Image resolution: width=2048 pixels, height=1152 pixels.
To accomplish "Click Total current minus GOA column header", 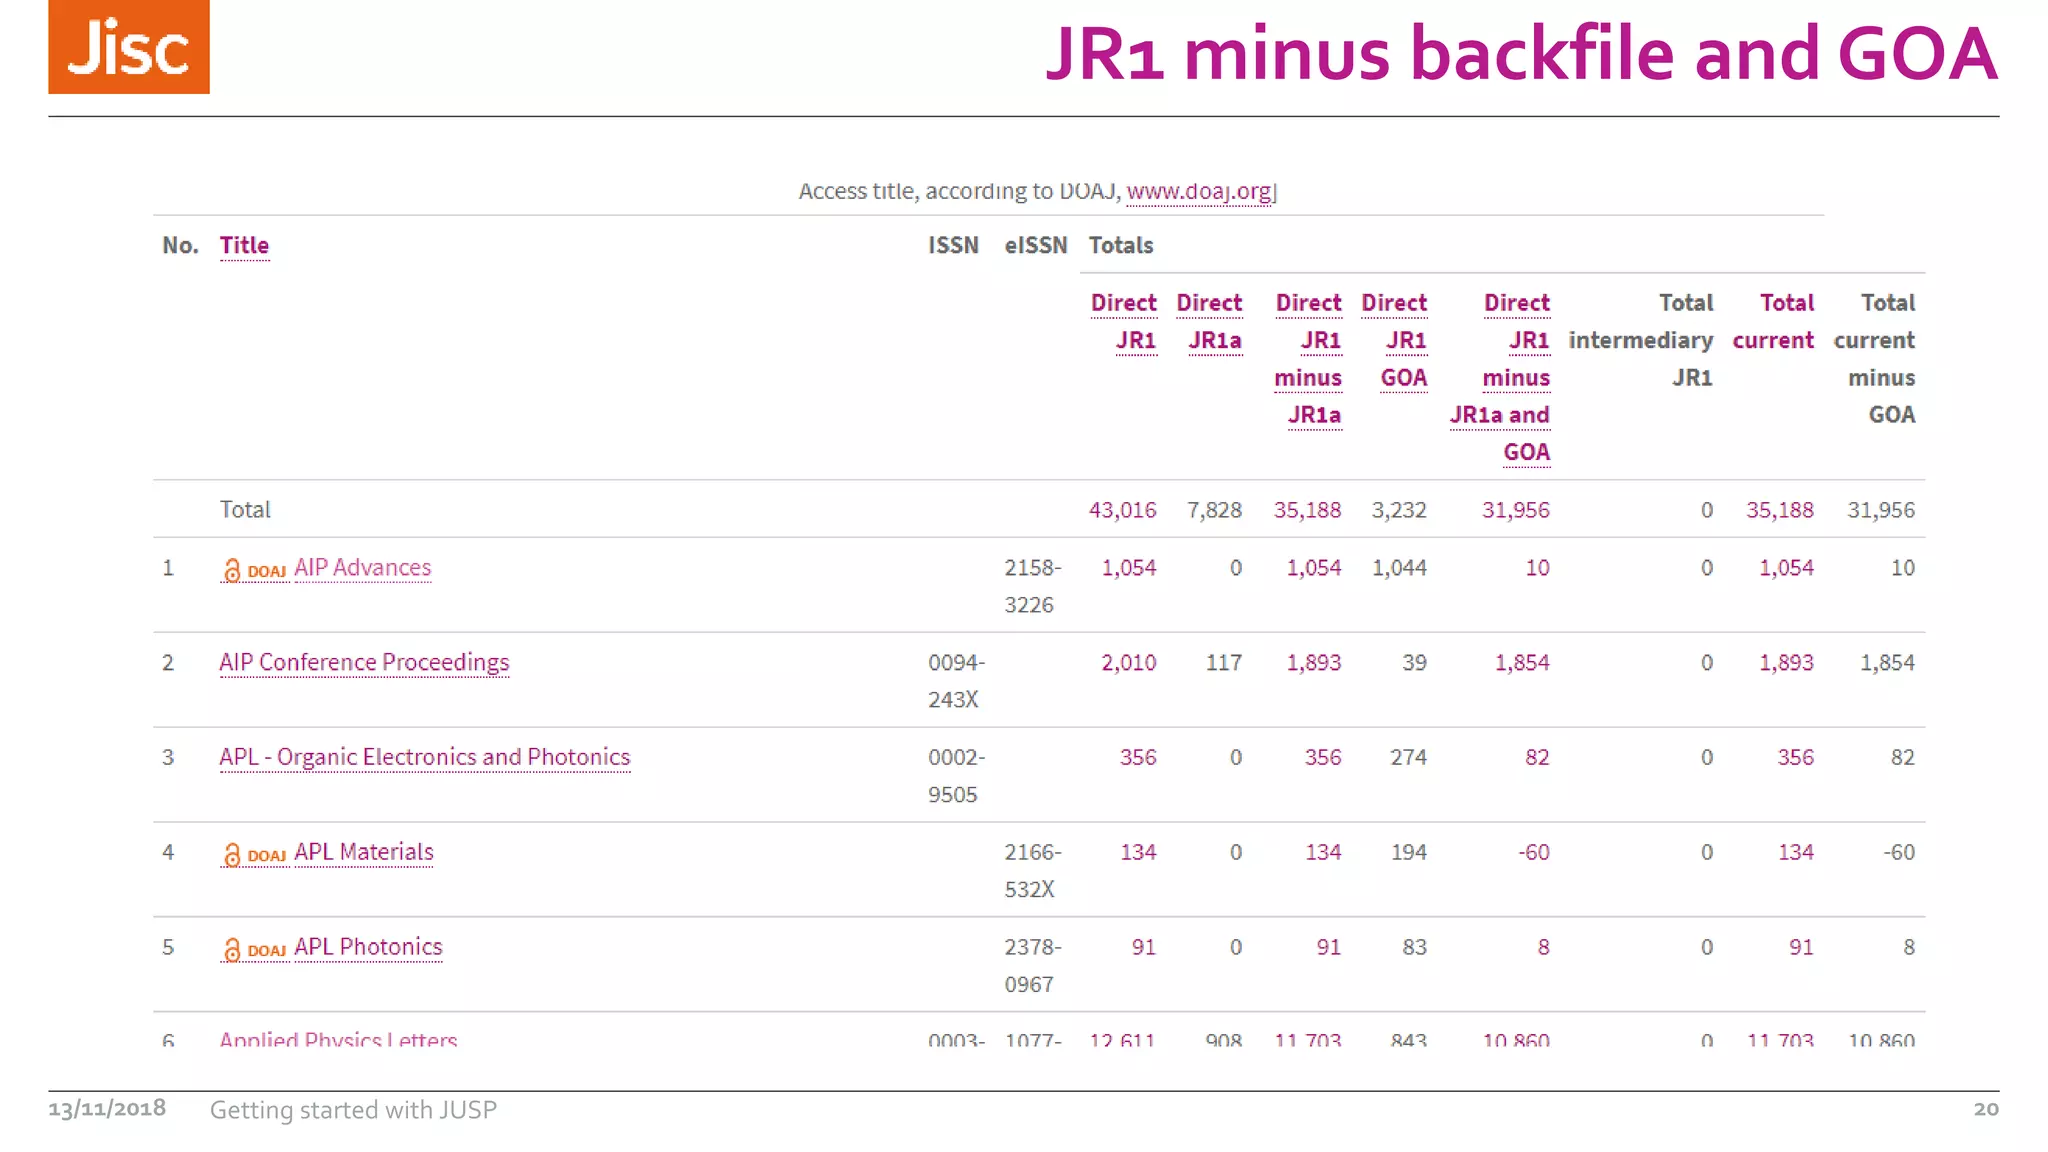I will click(1874, 358).
